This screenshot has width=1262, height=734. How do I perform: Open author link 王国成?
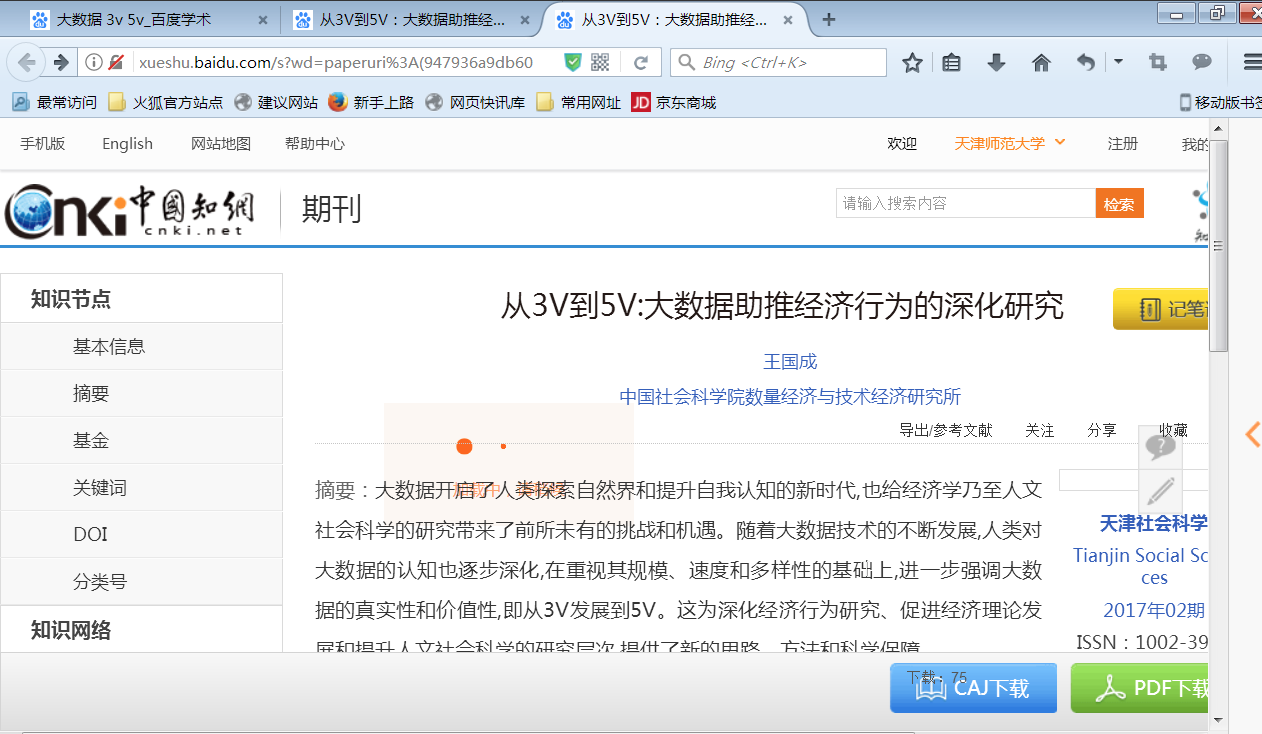(x=790, y=361)
